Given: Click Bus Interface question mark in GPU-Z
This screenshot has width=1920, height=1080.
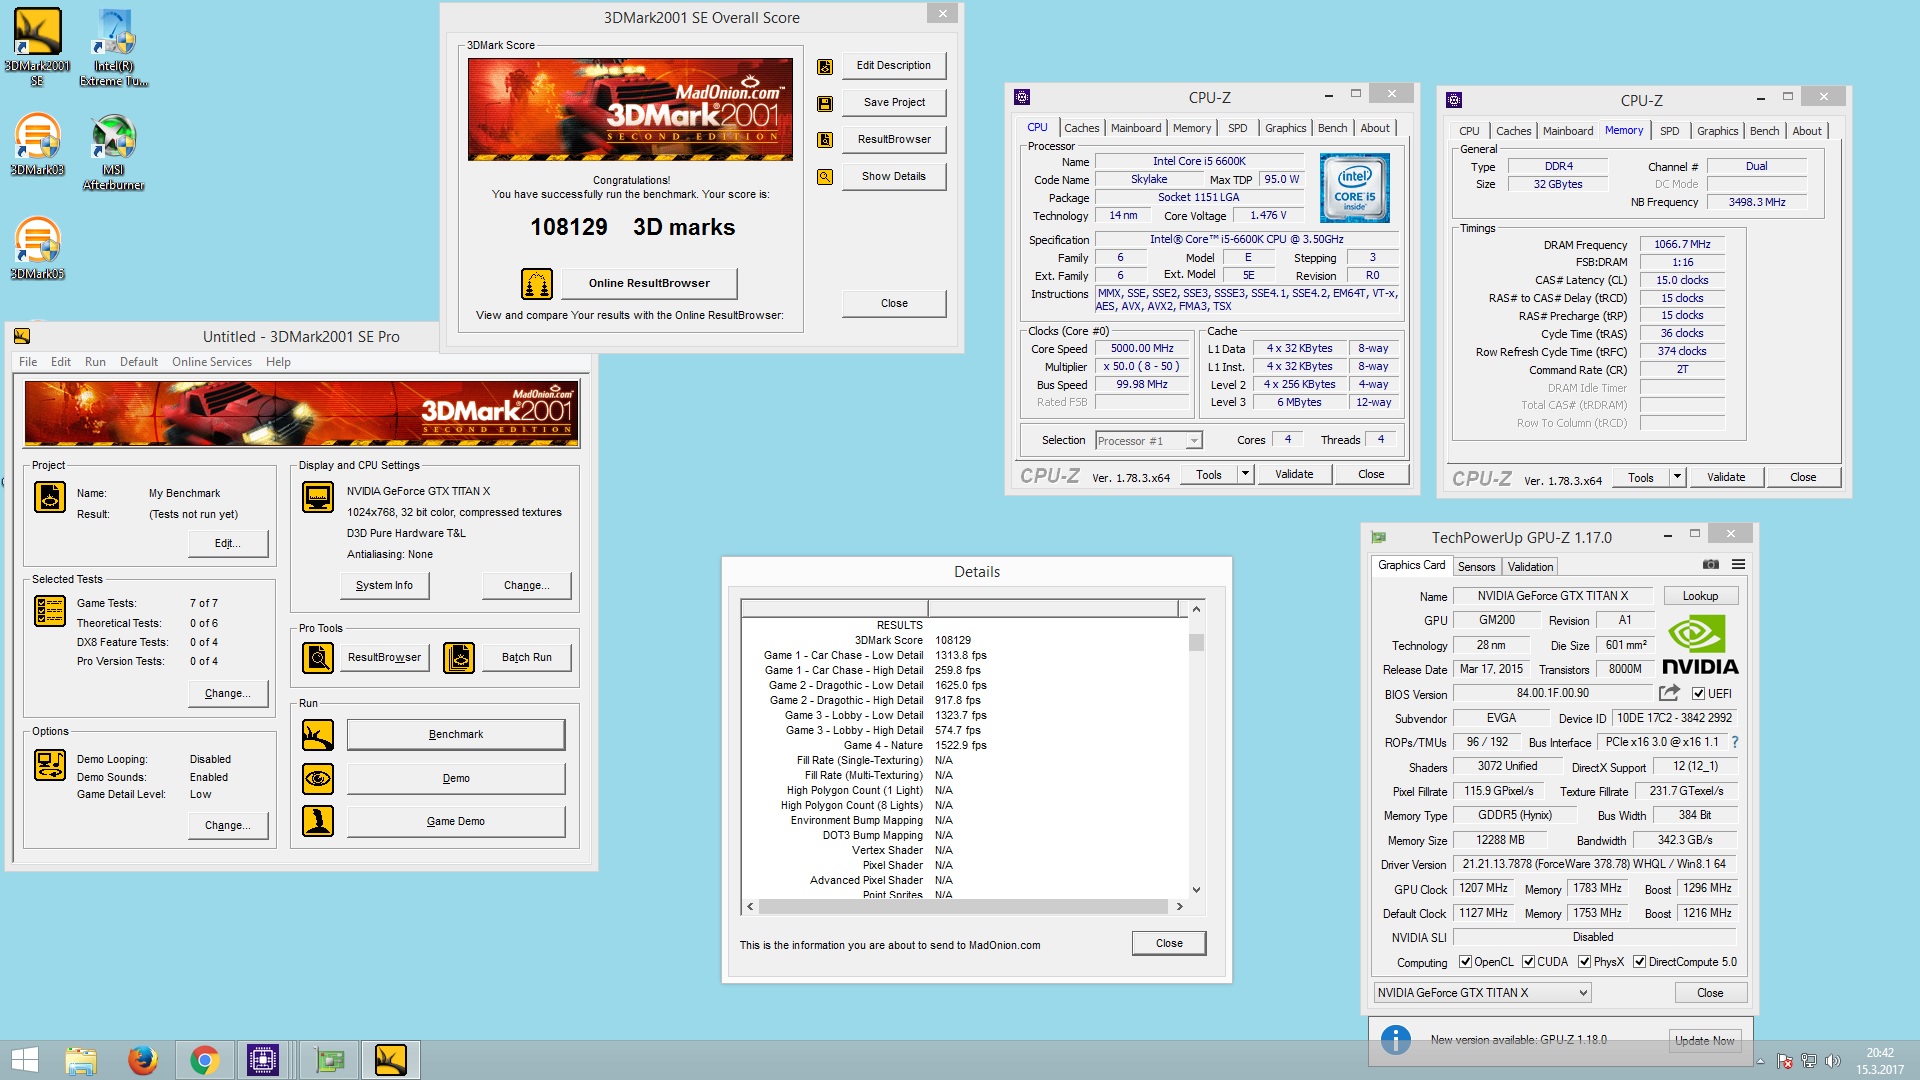Looking at the screenshot, I should tap(1735, 742).
